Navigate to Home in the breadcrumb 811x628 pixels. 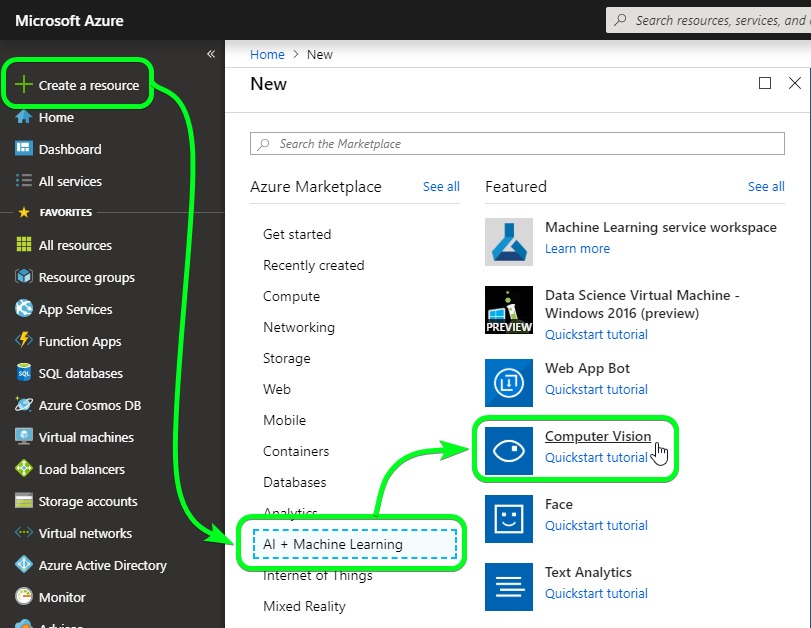267,55
